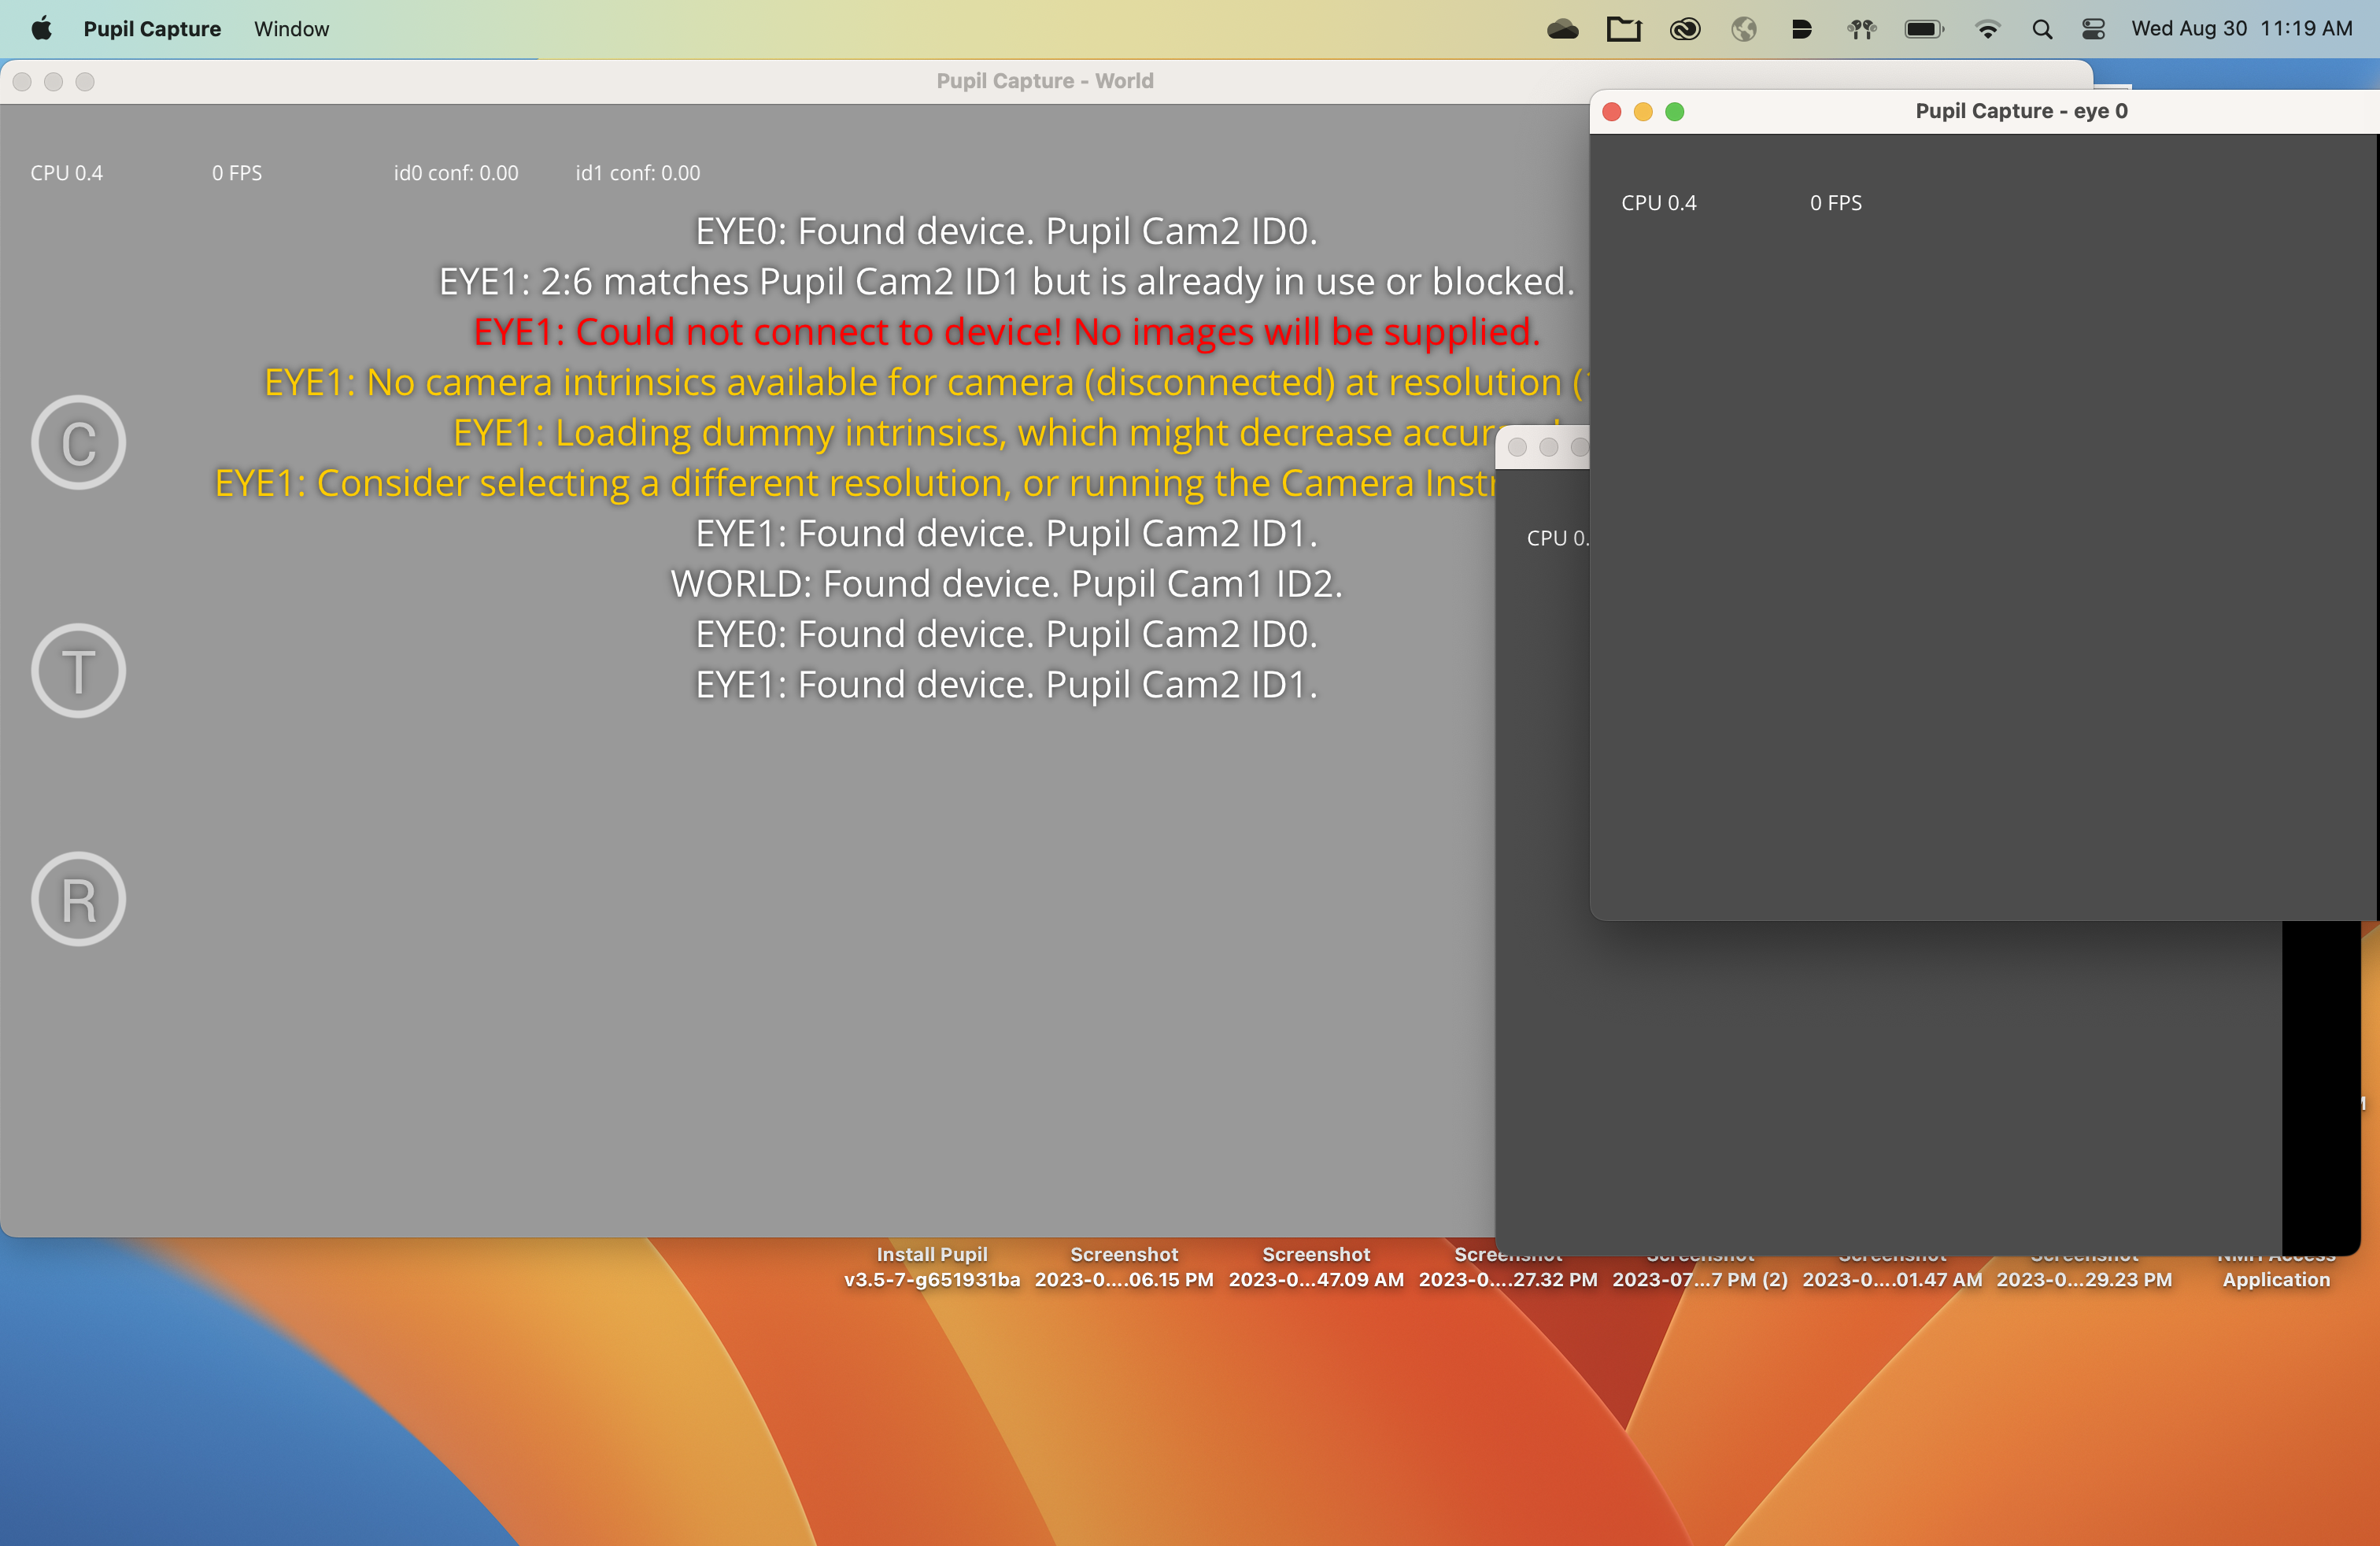Click the D-shaped menu bar icon
Image resolution: width=2380 pixels, height=1546 pixels.
tap(1801, 29)
